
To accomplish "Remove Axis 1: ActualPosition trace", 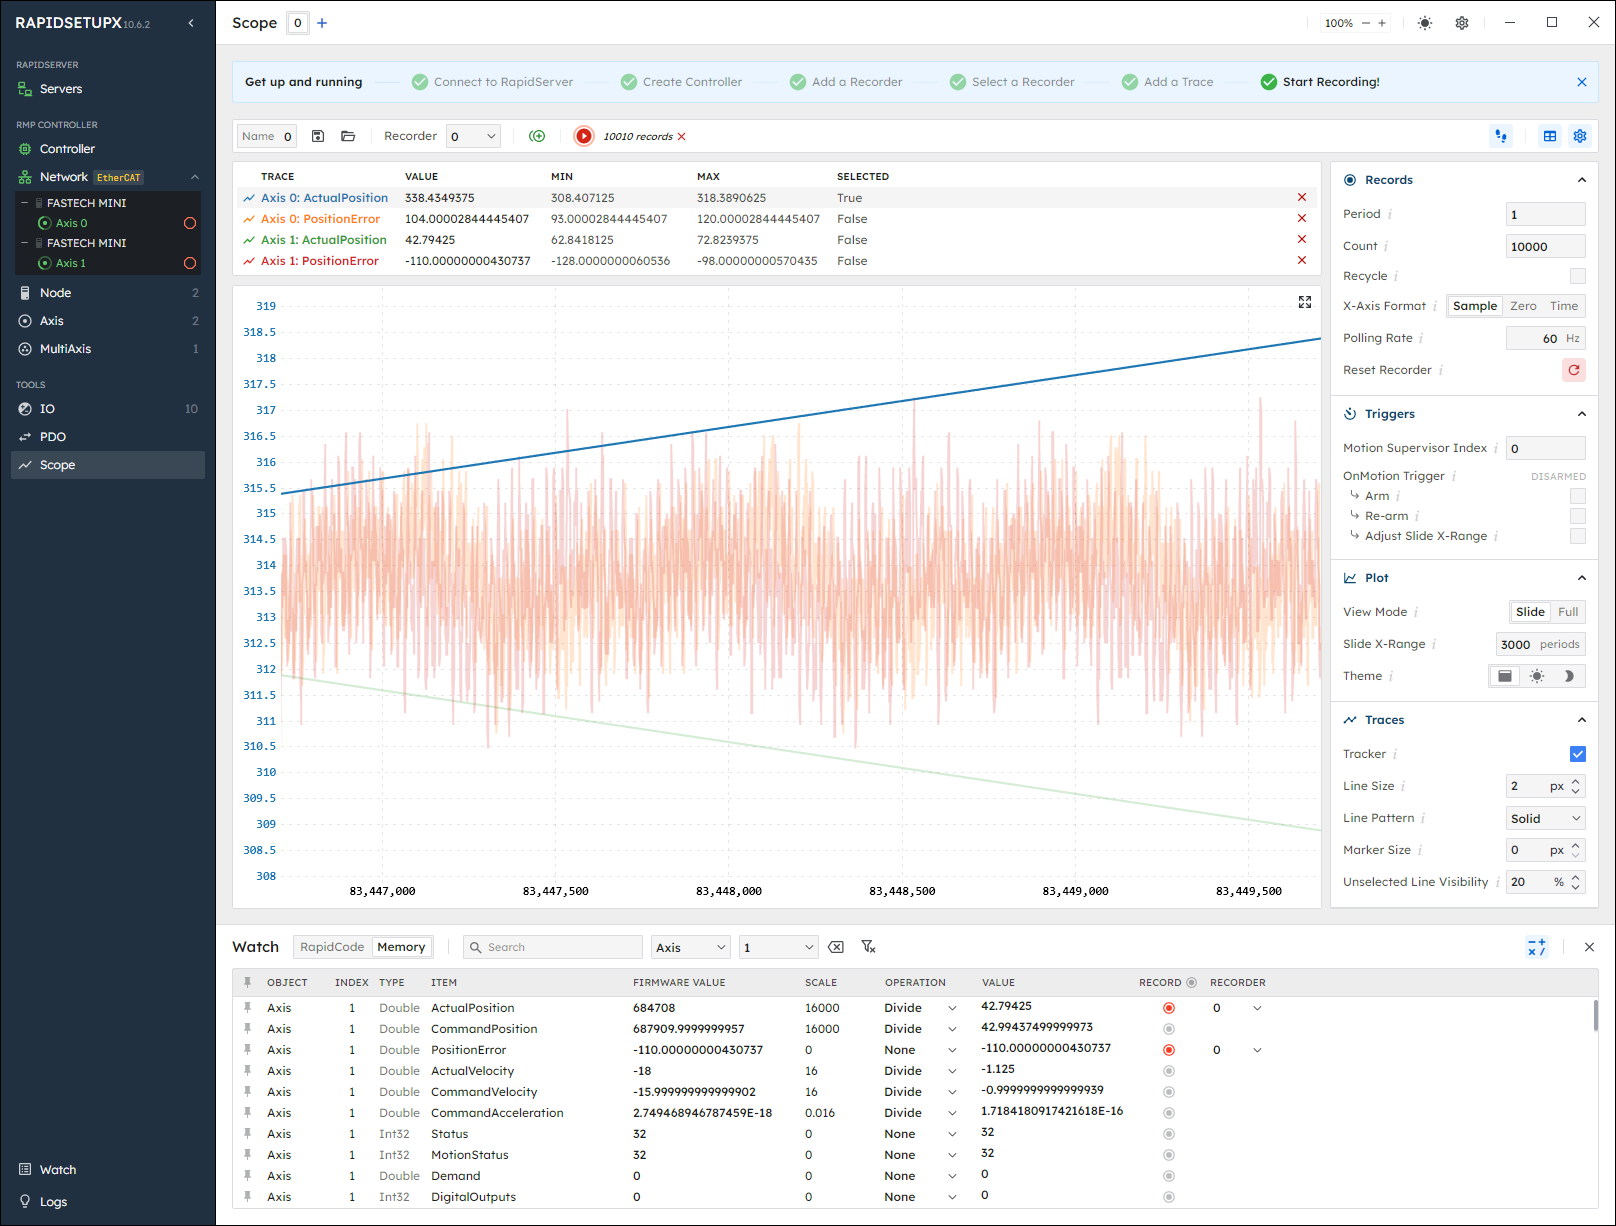I will (1302, 240).
